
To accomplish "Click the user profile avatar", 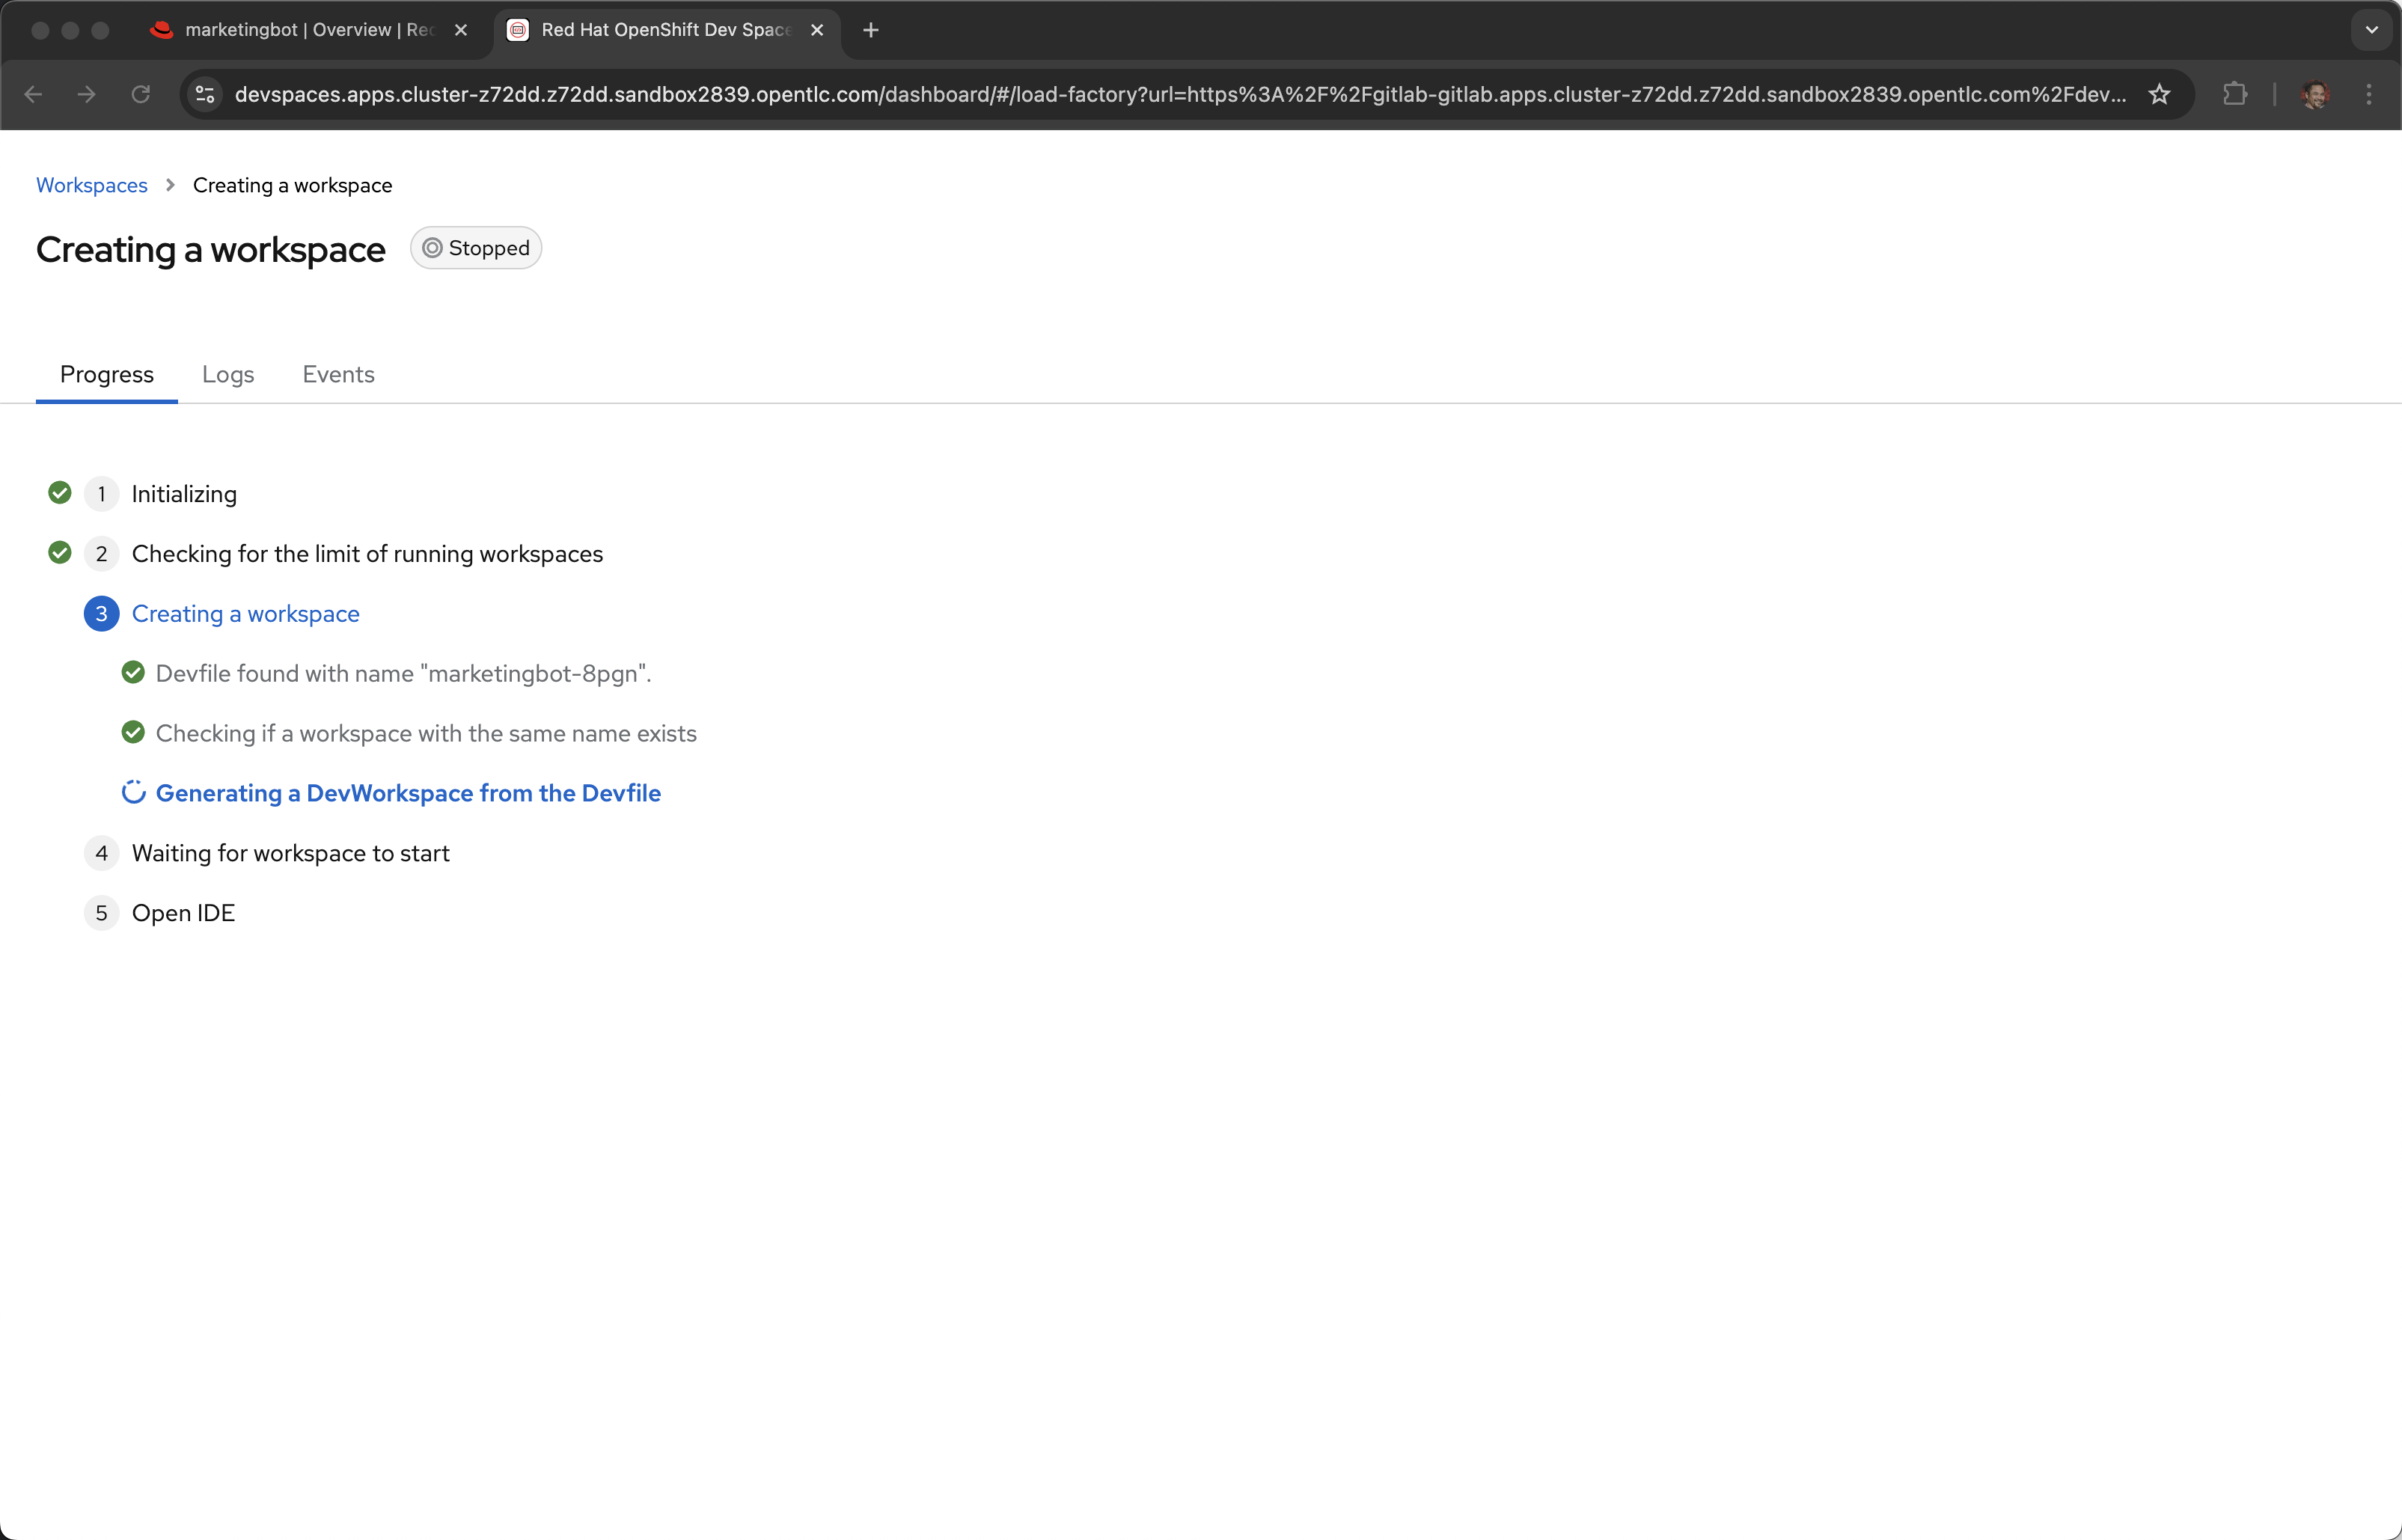I will pos(2315,94).
